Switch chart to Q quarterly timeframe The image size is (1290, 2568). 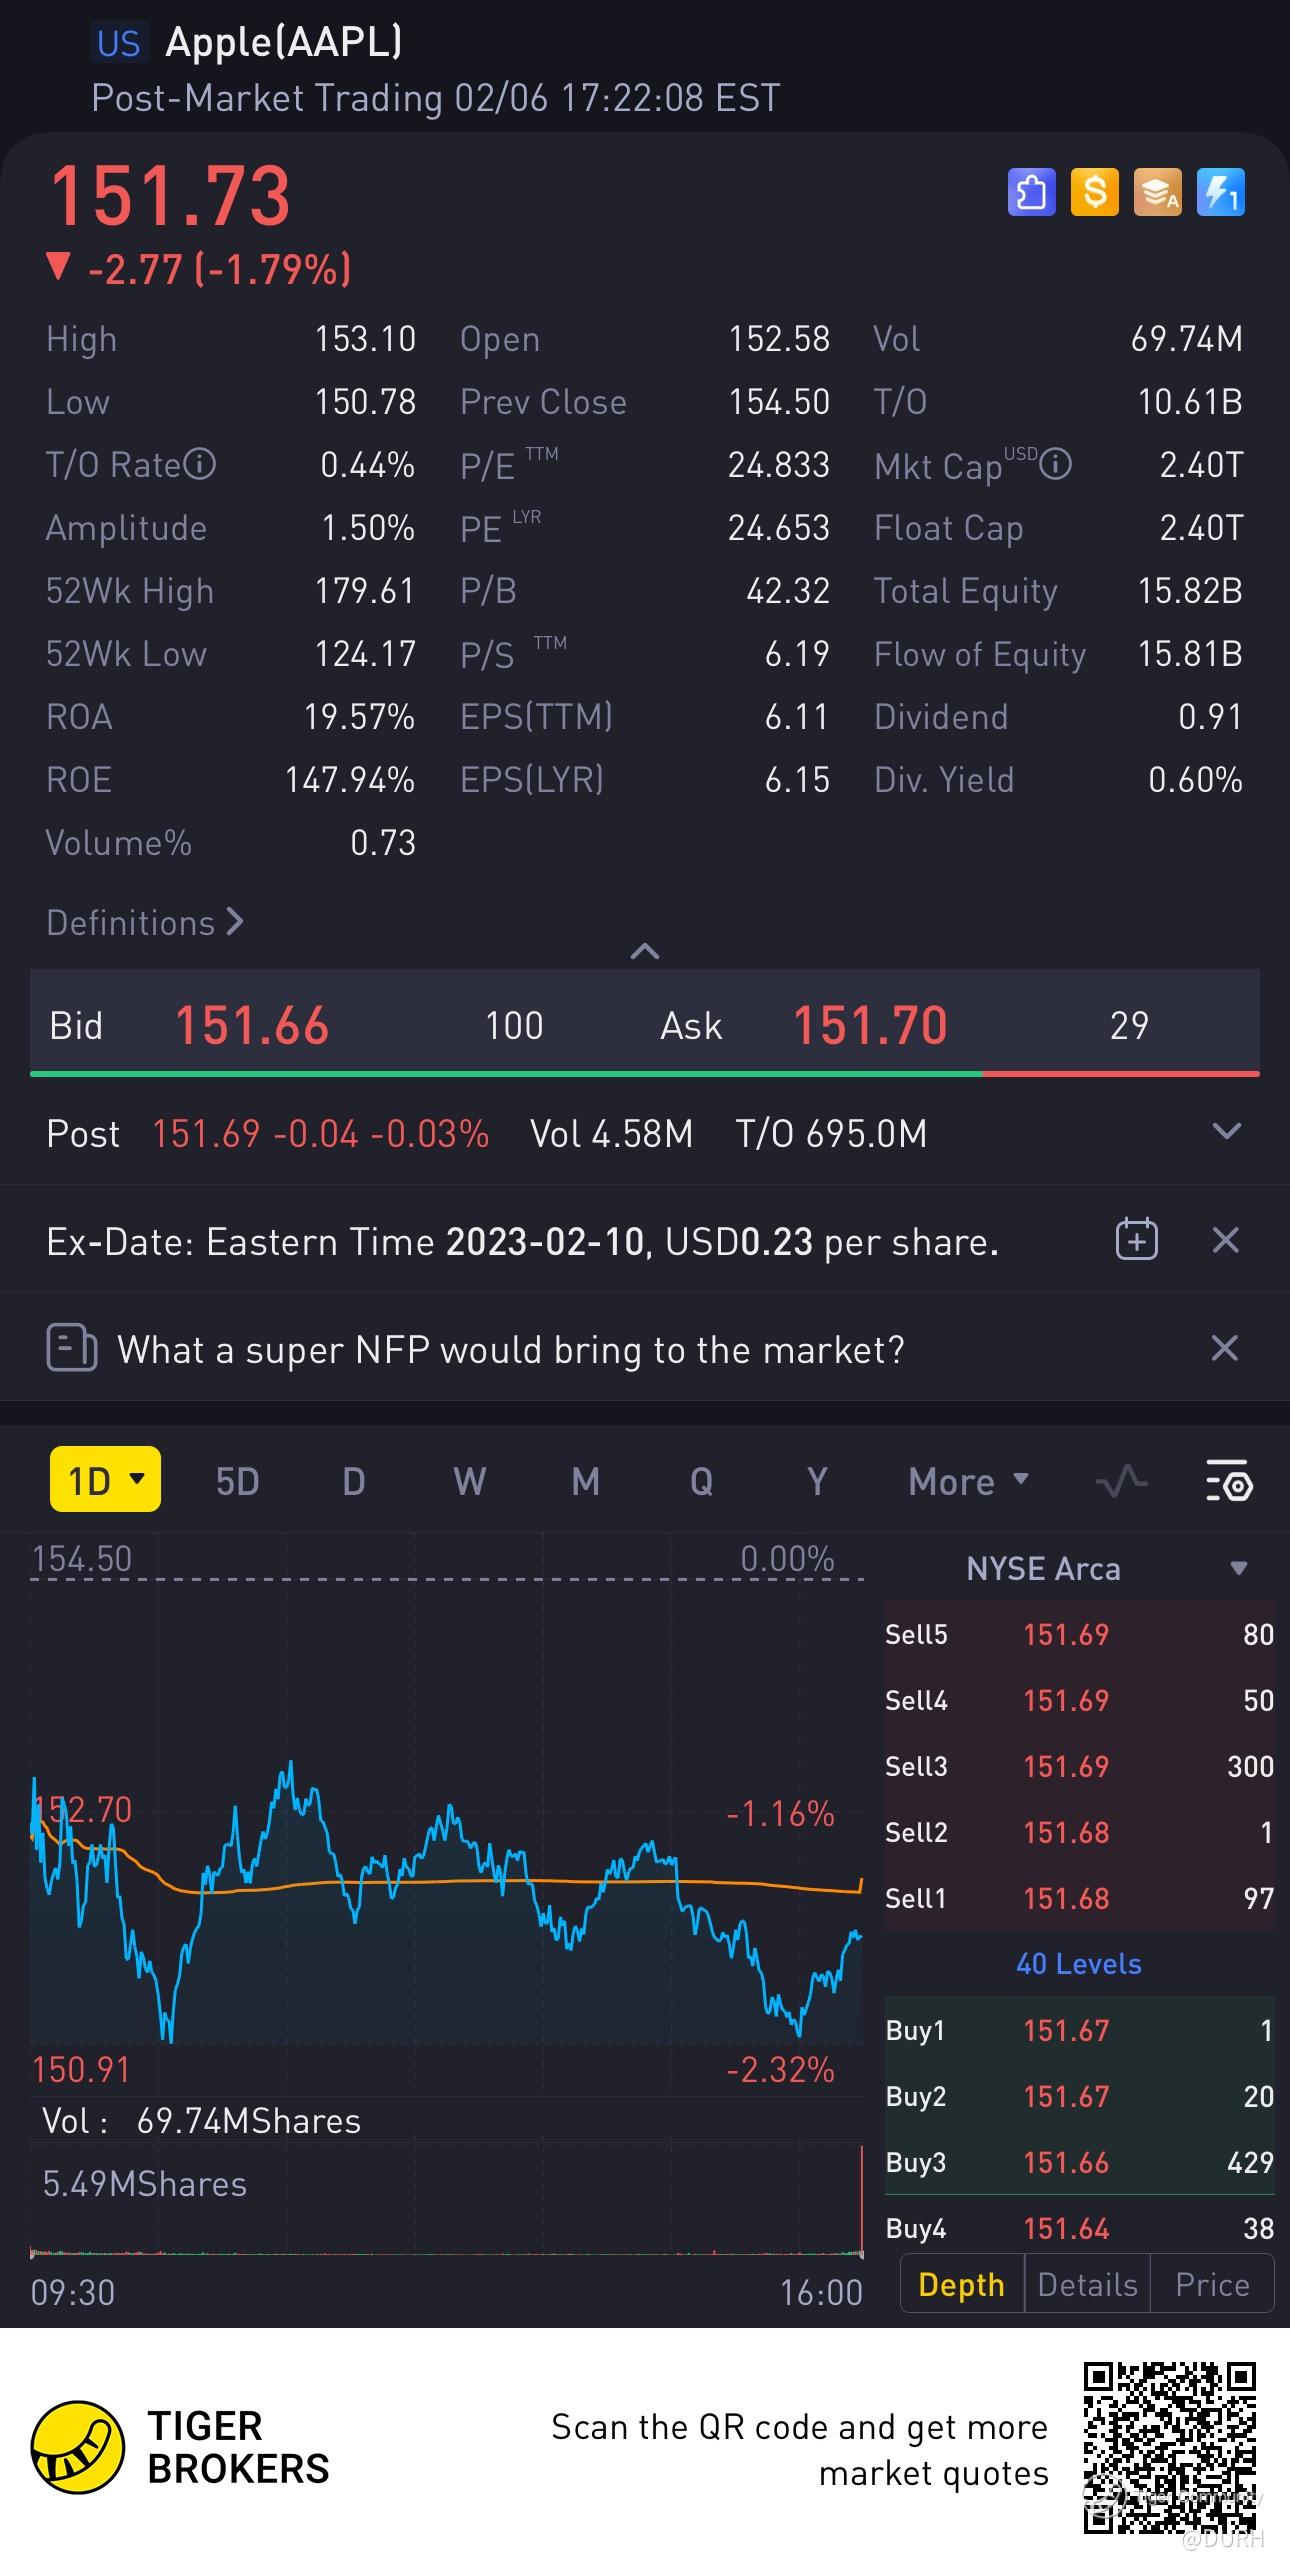701,1481
